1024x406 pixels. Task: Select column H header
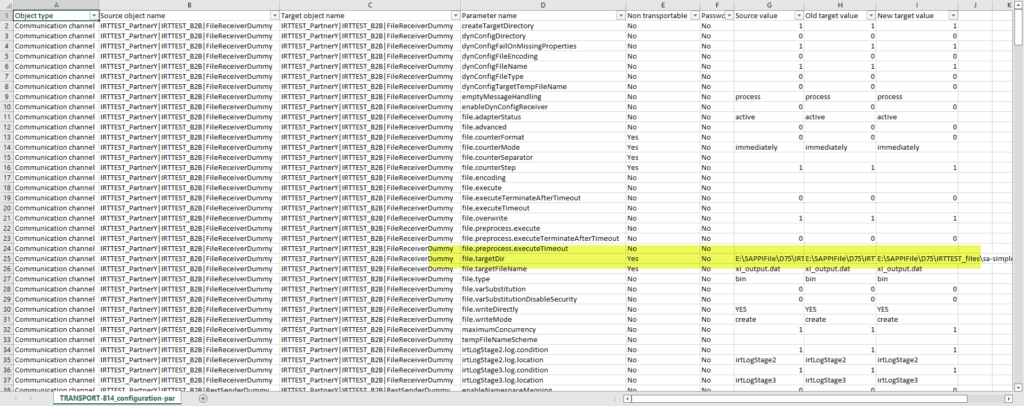coord(840,5)
